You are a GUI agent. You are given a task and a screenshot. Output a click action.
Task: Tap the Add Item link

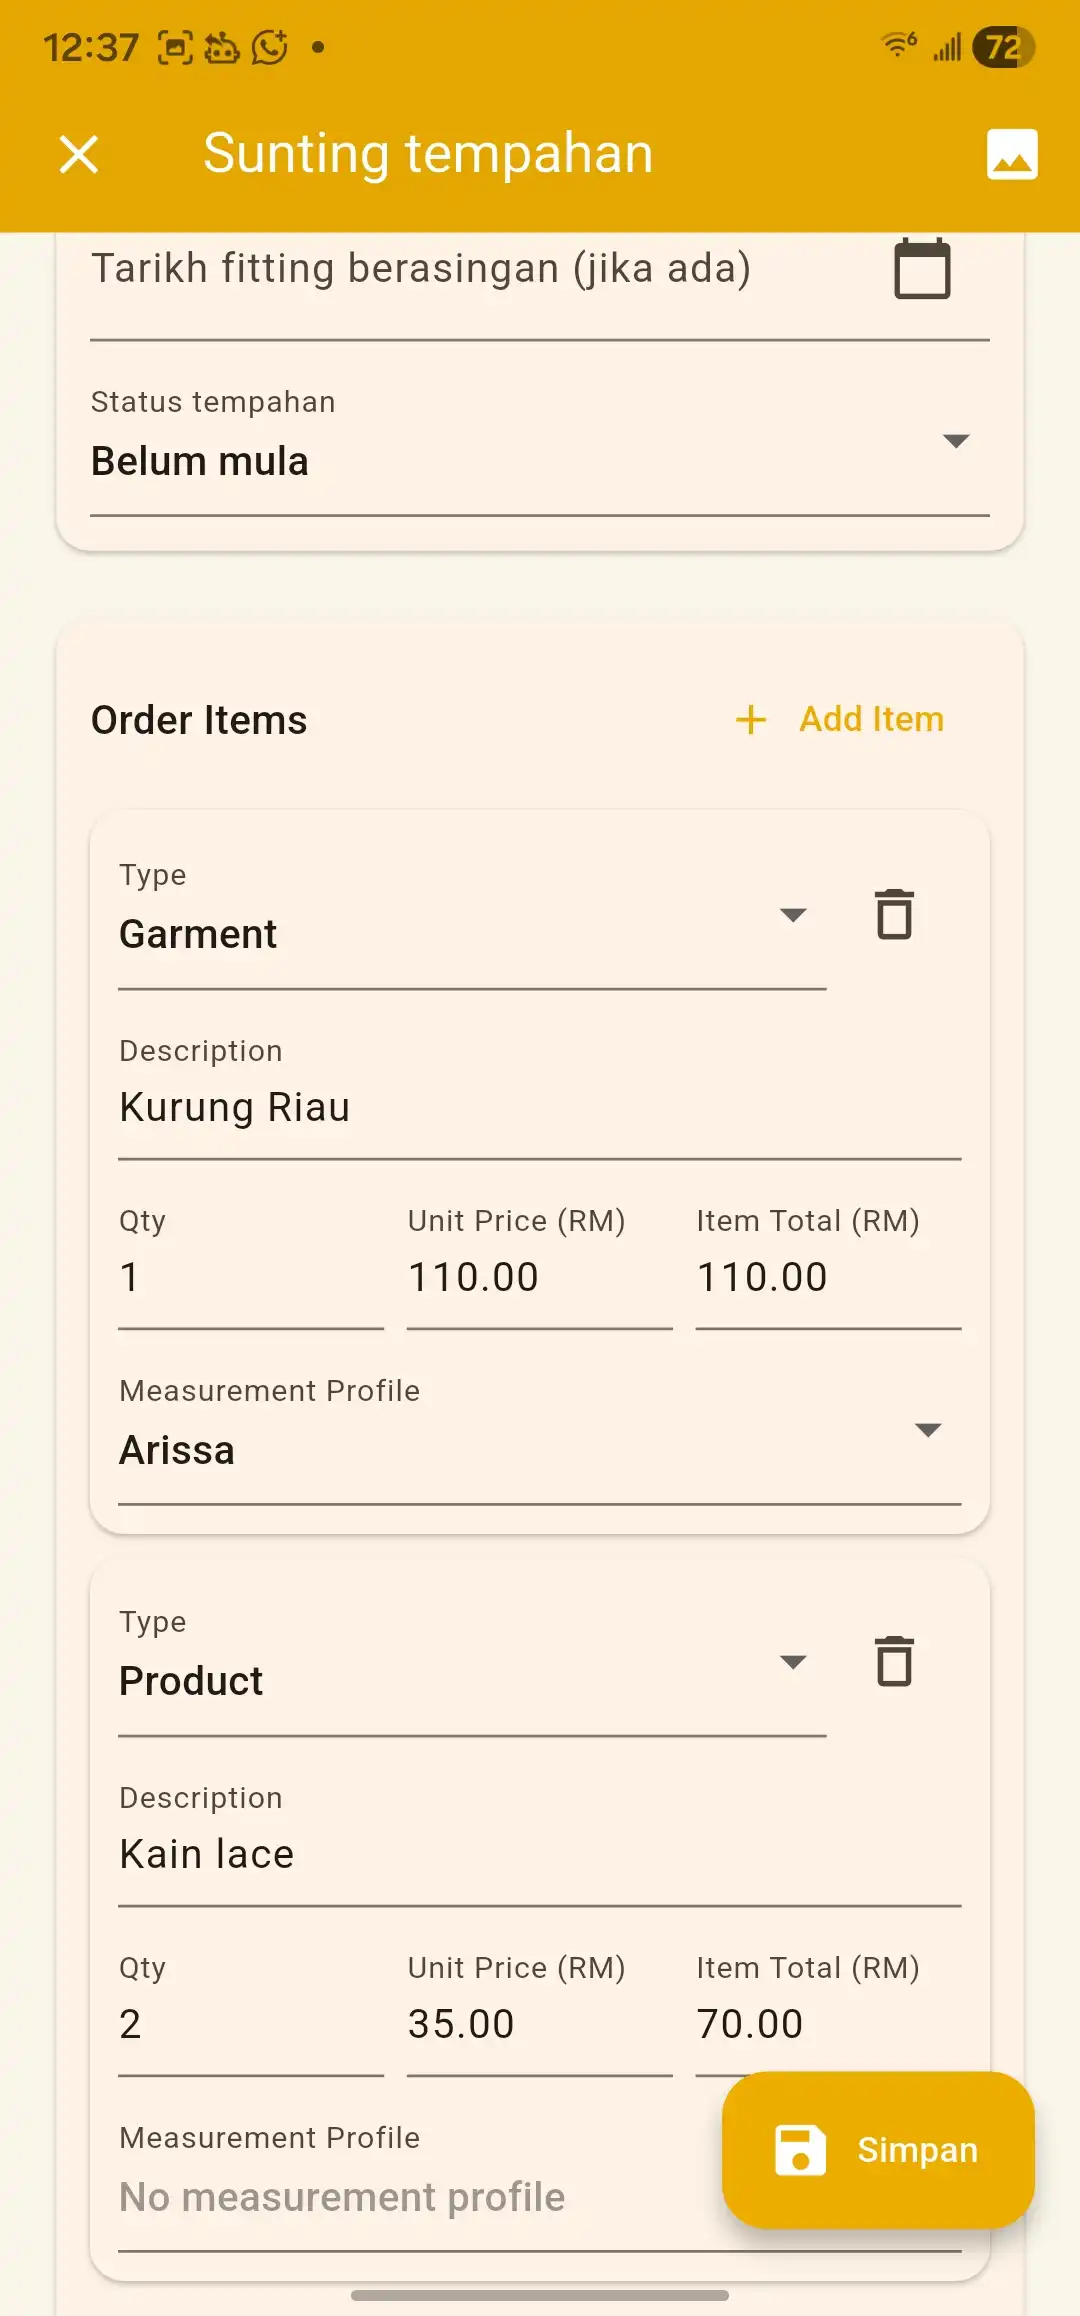871,720
